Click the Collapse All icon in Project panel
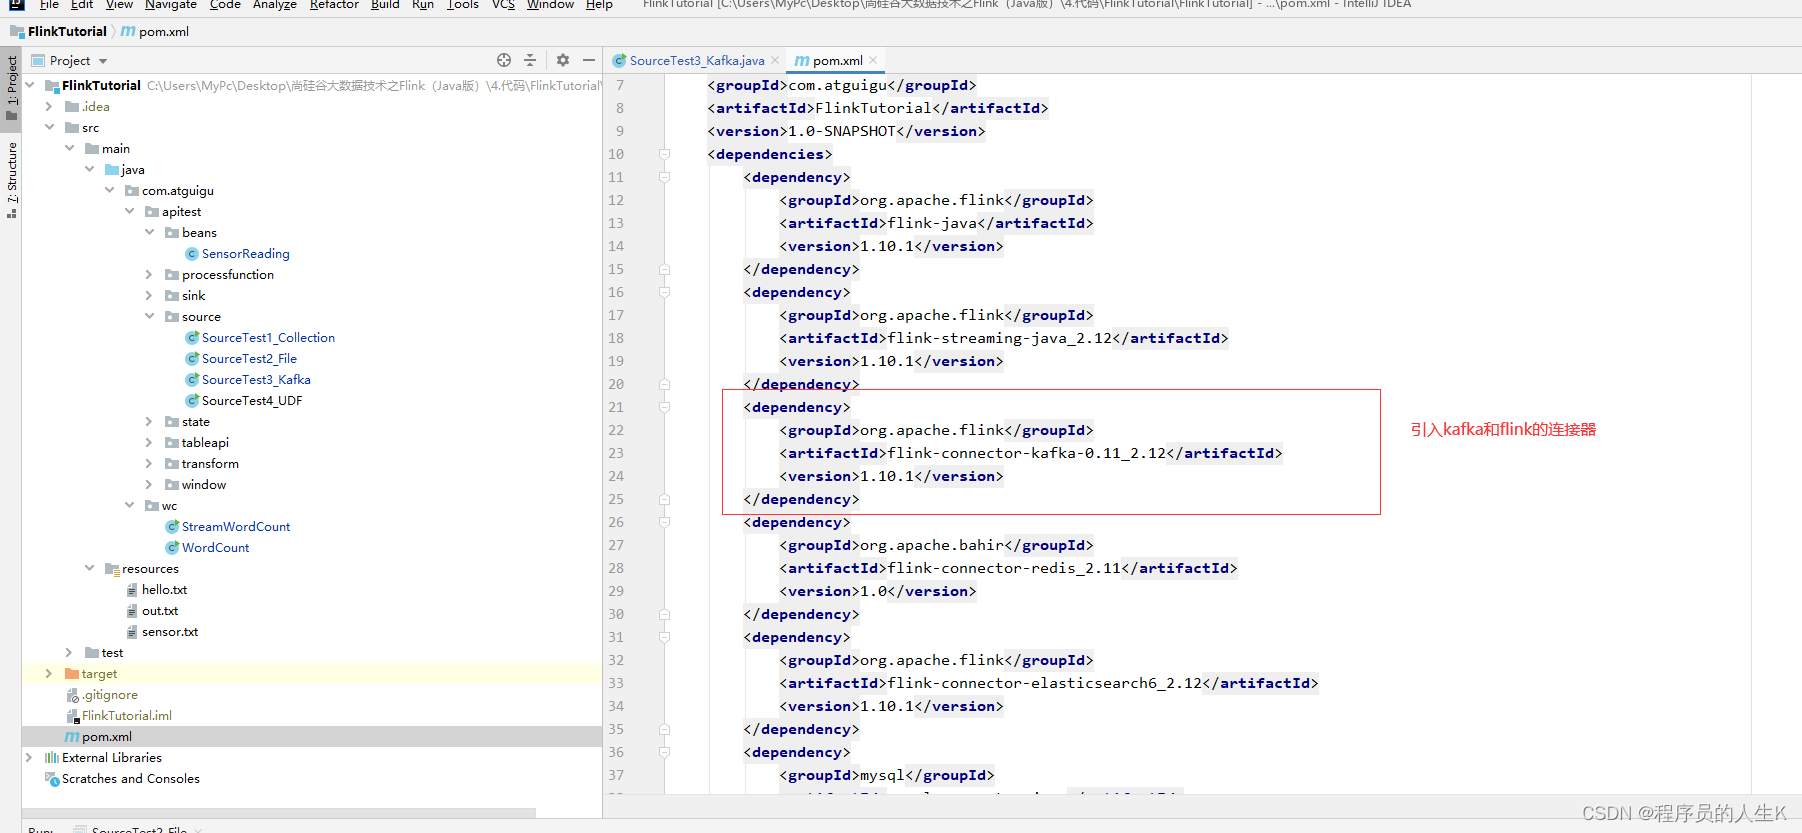The width and height of the screenshot is (1802, 833). click(x=530, y=60)
